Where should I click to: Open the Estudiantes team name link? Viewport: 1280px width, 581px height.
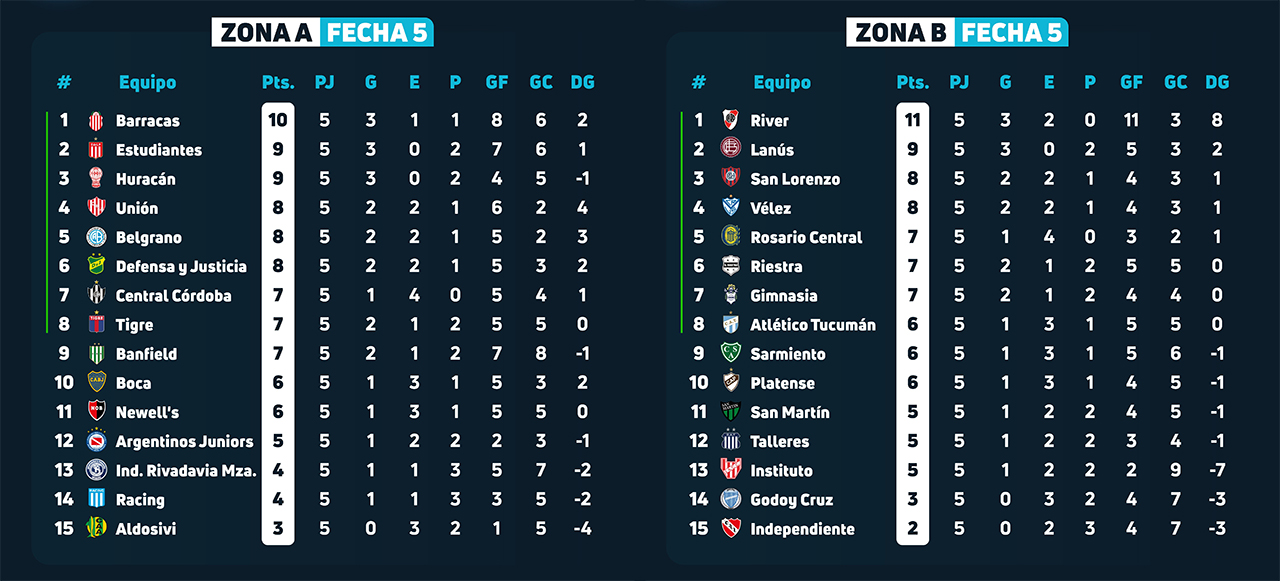(159, 150)
